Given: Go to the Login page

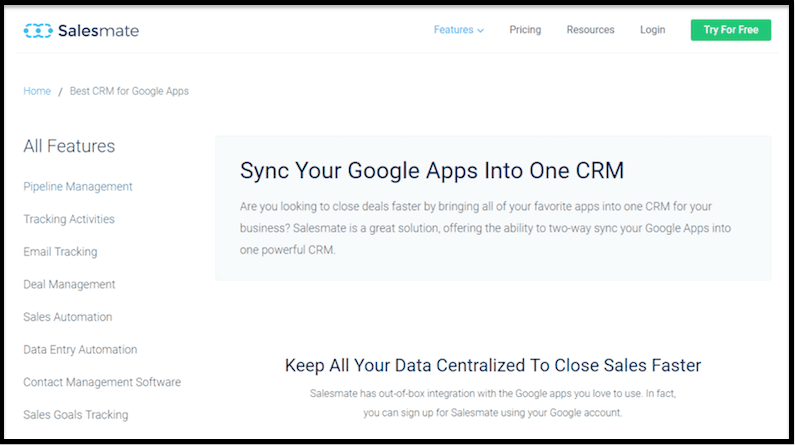Looking at the screenshot, I should [x=652, y=30].
